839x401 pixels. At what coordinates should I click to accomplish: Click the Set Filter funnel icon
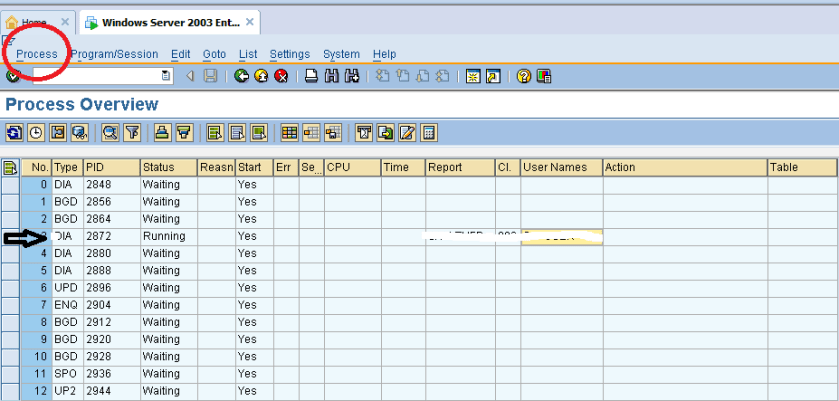(x=132, y=132)
